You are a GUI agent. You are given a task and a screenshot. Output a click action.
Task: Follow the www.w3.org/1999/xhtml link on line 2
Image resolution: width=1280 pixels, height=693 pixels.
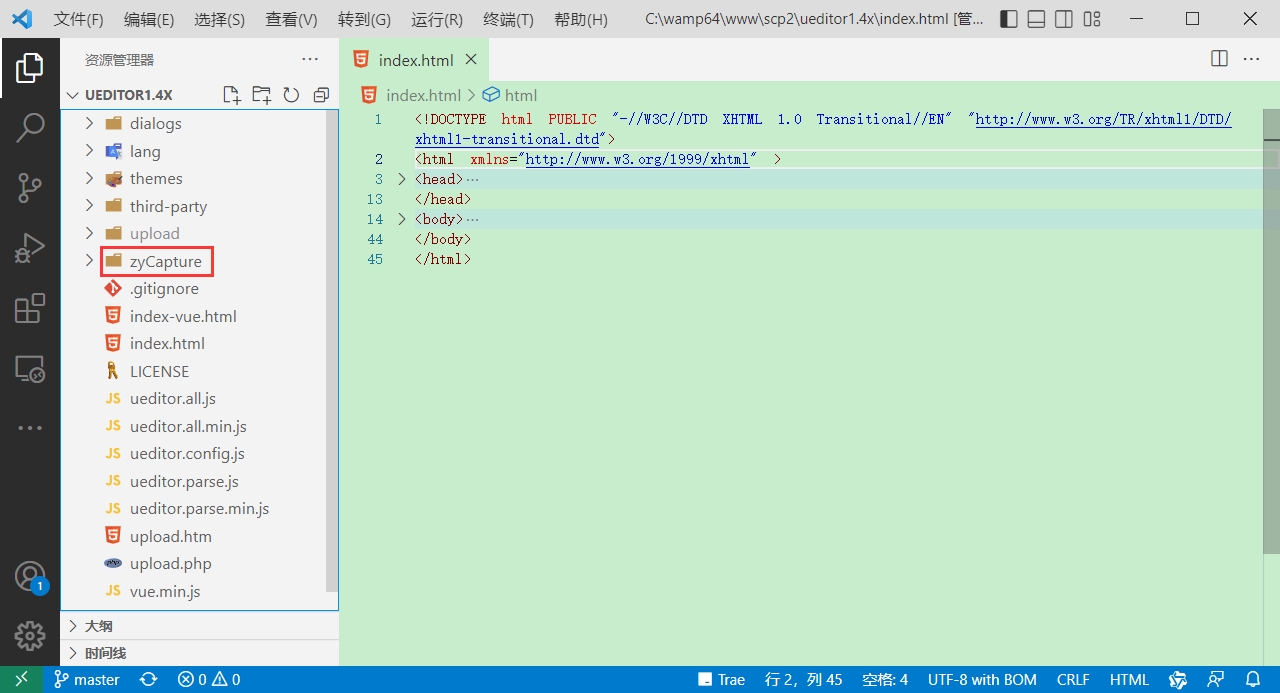click(637, 159)
